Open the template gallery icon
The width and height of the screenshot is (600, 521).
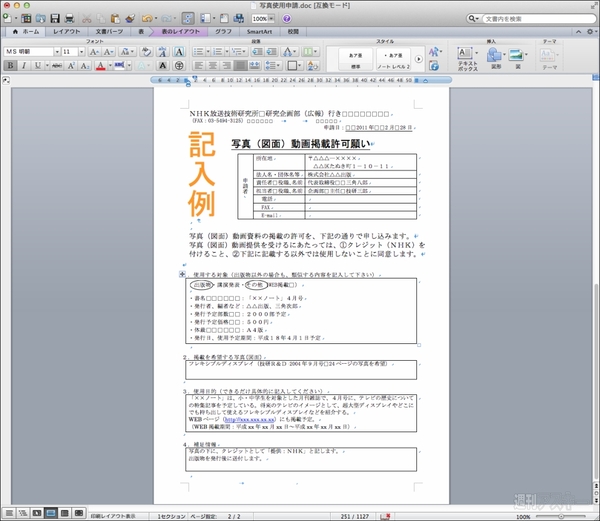click(26, 18)
